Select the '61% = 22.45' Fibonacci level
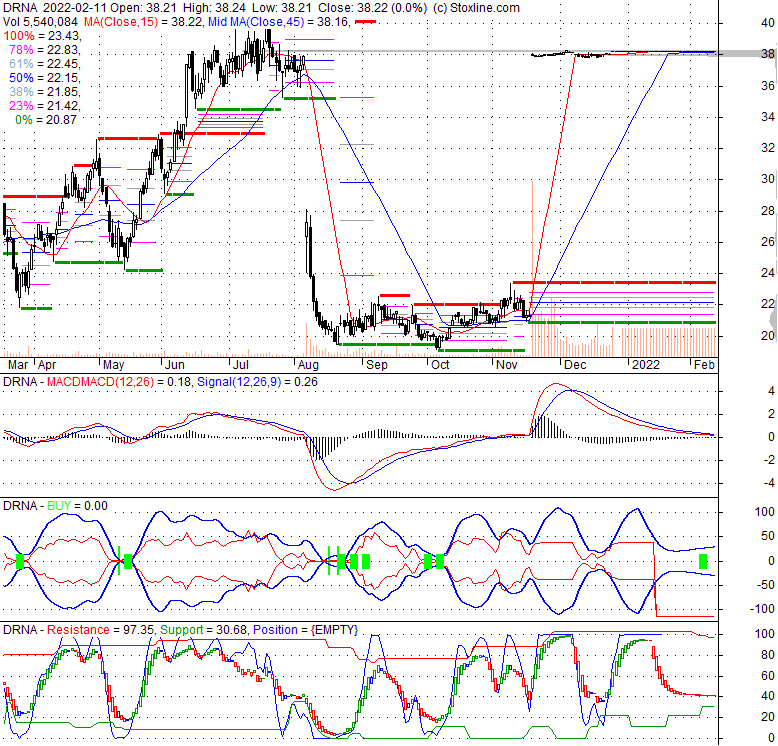 45,63
